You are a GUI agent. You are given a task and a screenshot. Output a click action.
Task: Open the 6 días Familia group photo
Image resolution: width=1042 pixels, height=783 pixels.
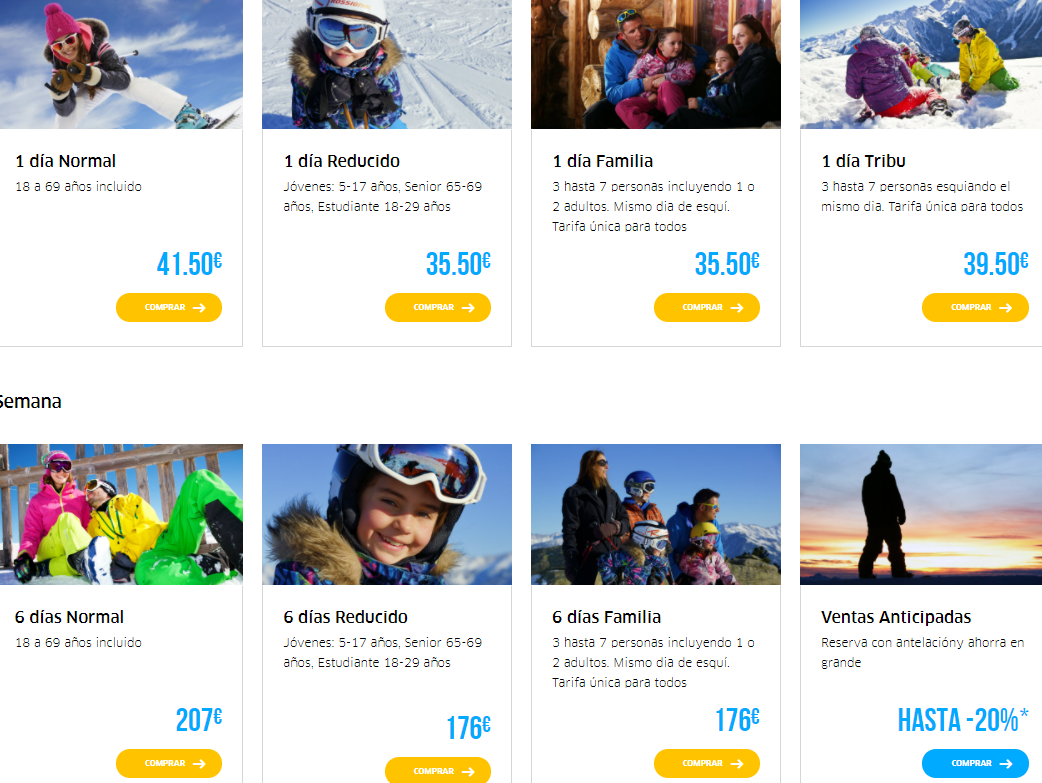click(655, 514)
